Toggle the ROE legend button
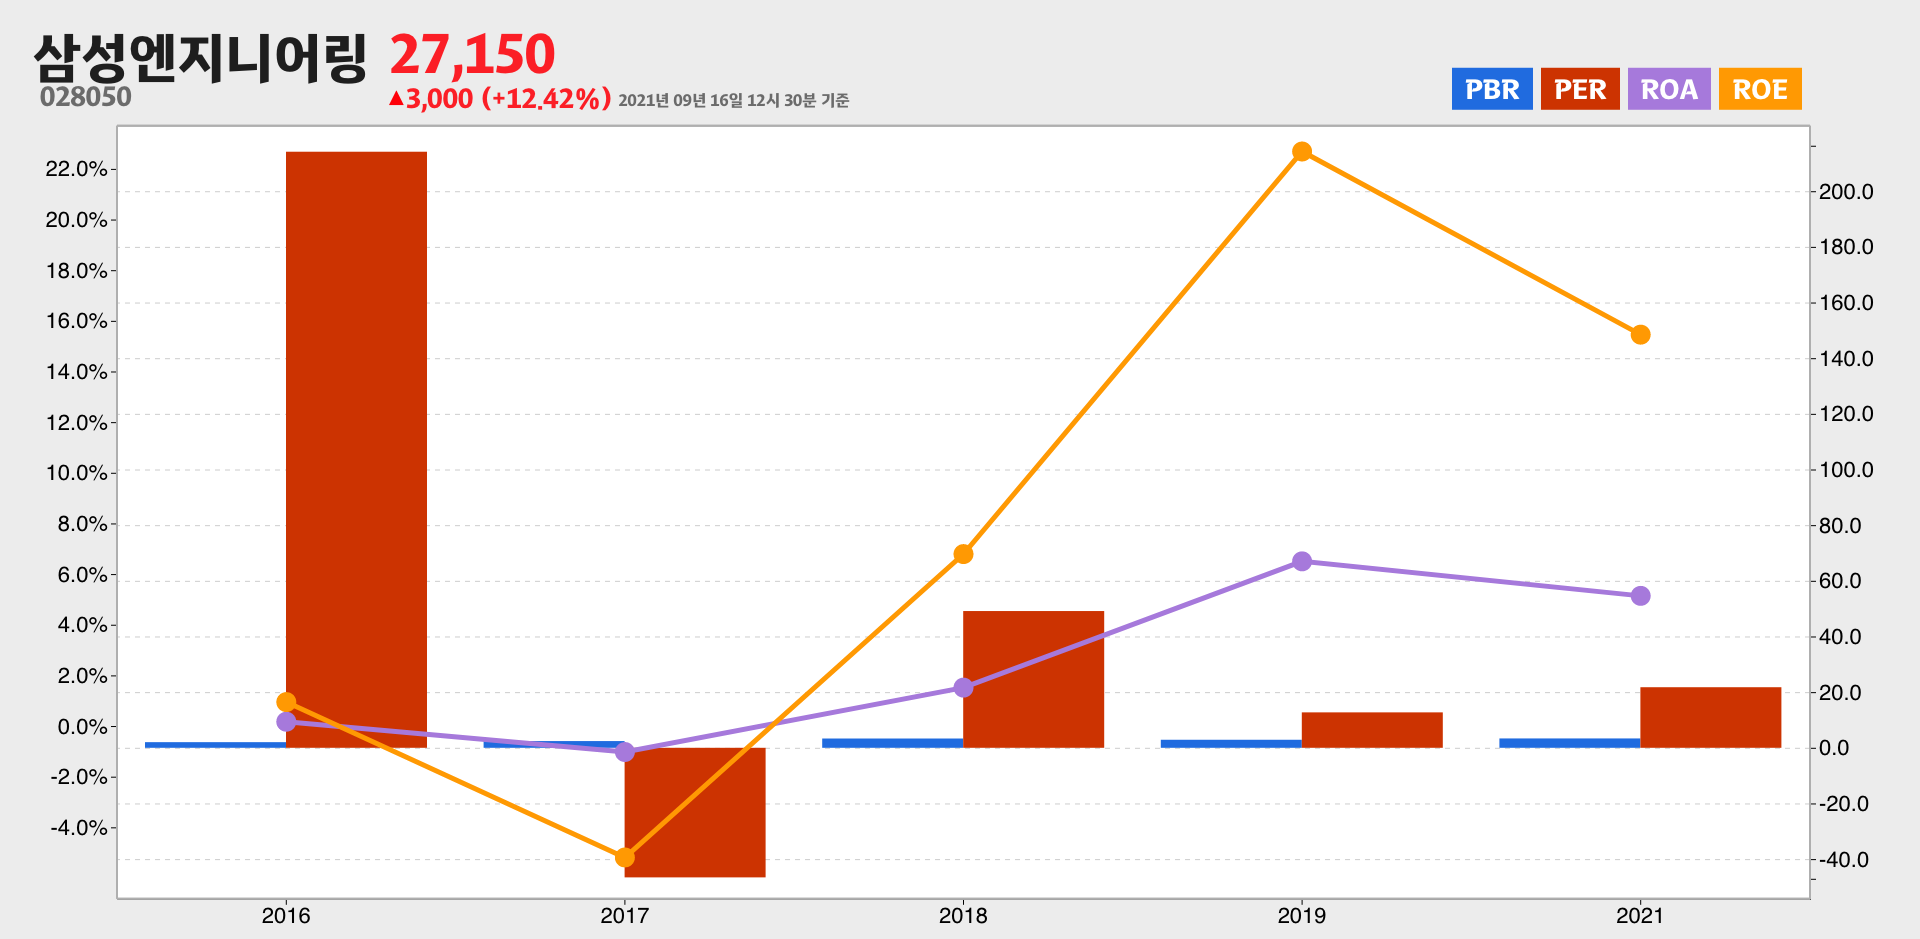Image resolution: width=1920 pixels, height=939 pixels. click(1760, 89)
